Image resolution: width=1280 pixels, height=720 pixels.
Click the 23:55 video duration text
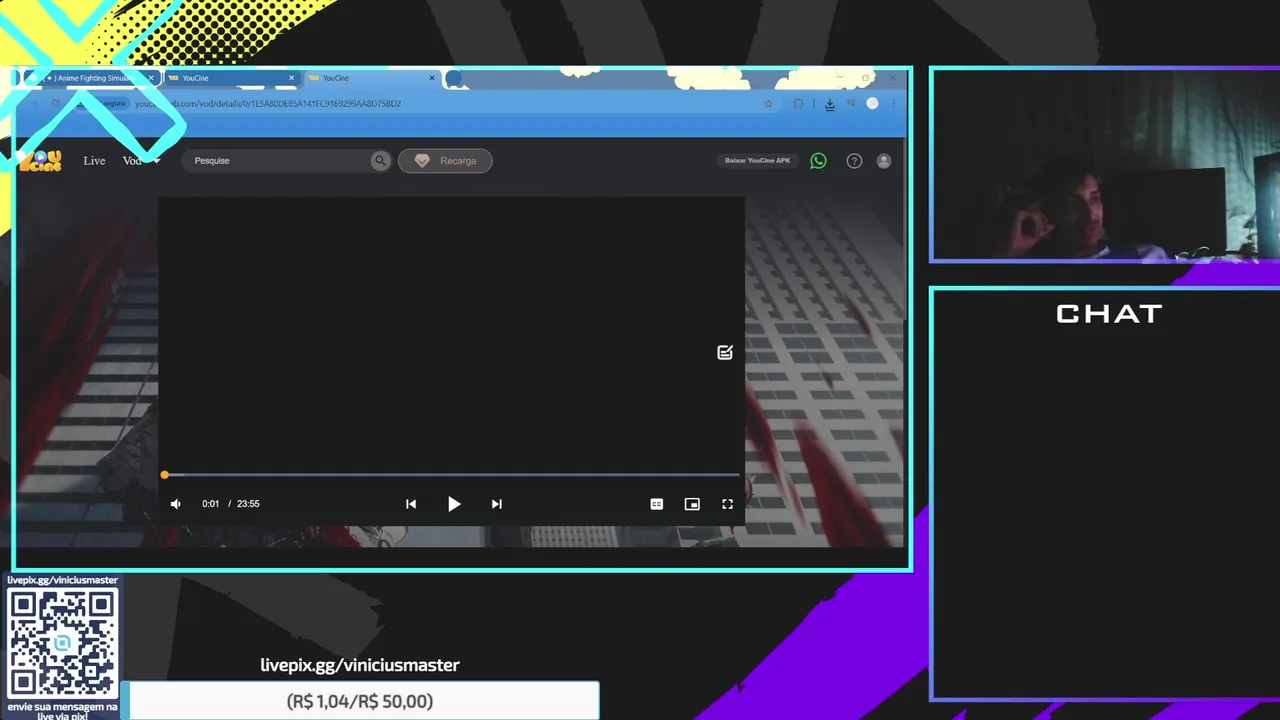tap(248, 504)
